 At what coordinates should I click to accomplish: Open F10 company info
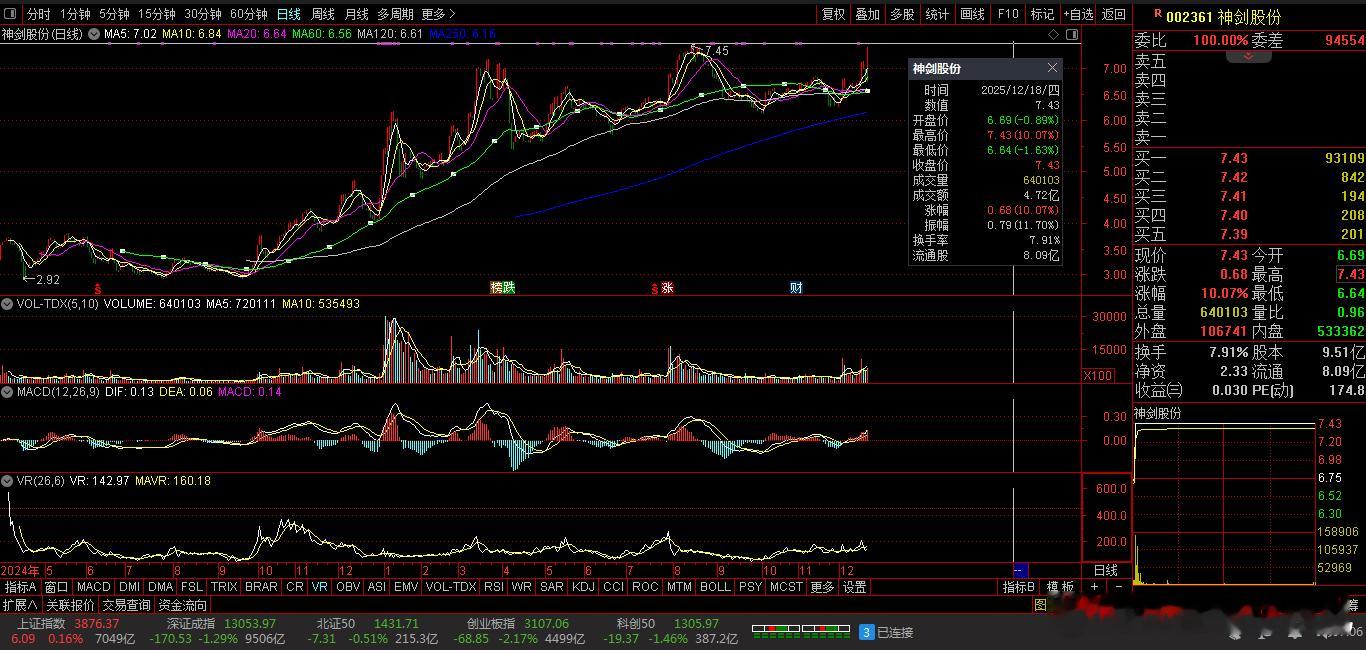tap(1008, 14)
